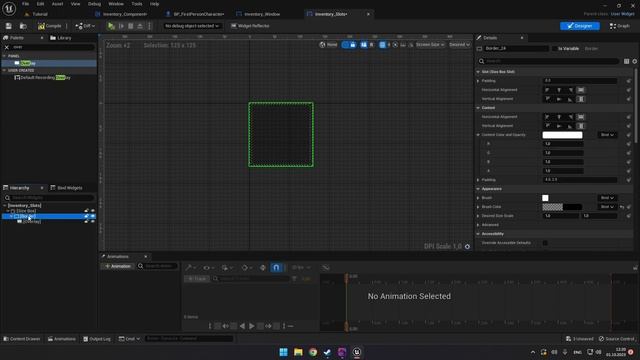Add a new Animation
The image size is (640, 360).
point(118,266)
